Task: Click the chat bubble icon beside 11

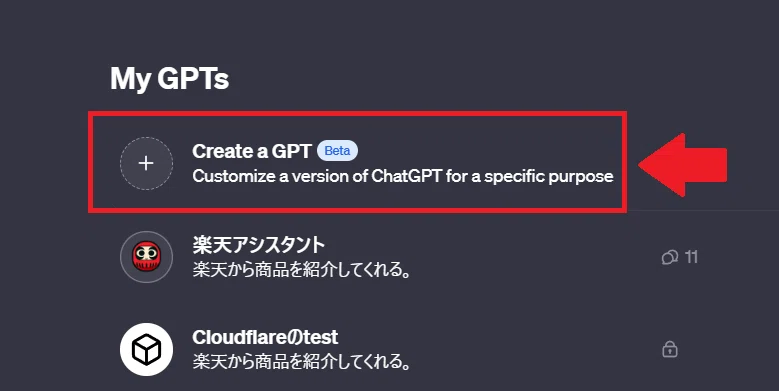Action: pyautogui.click(x=670, y=257)
